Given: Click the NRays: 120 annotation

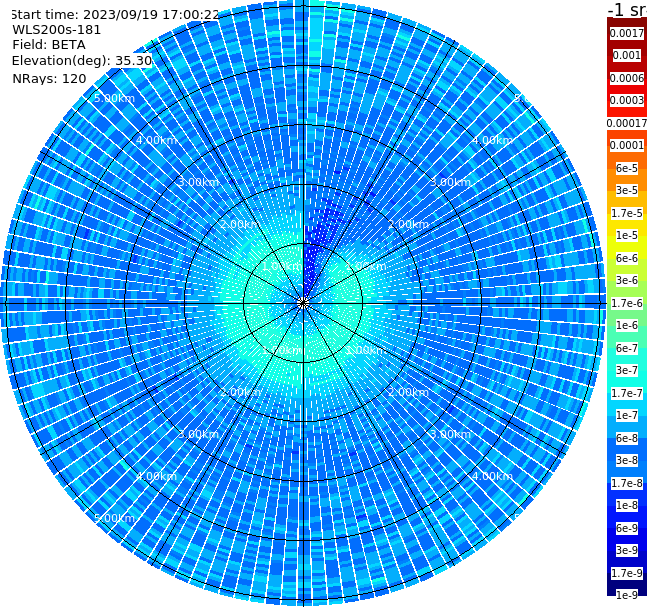Looking at the screenshot, I should click(49, 78).
